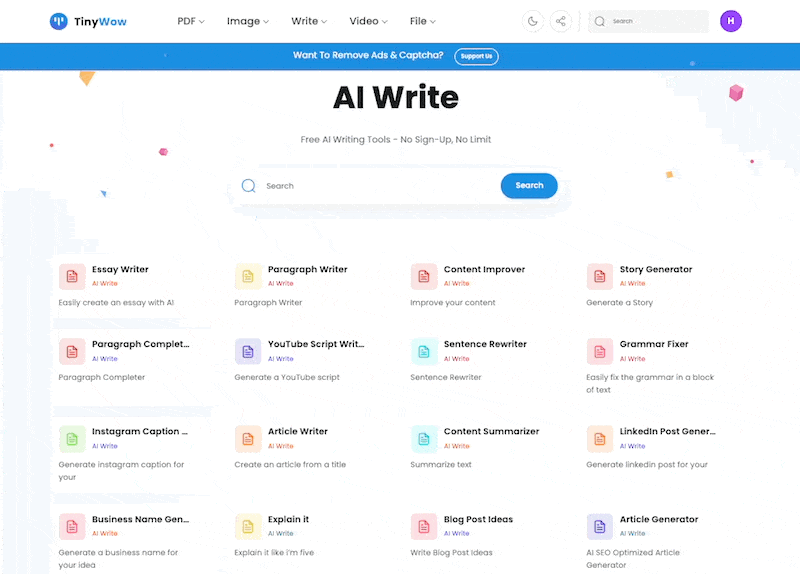The image size is (800, 574).
Task: Open the purple H profile avatar
Action: [731, 21]
